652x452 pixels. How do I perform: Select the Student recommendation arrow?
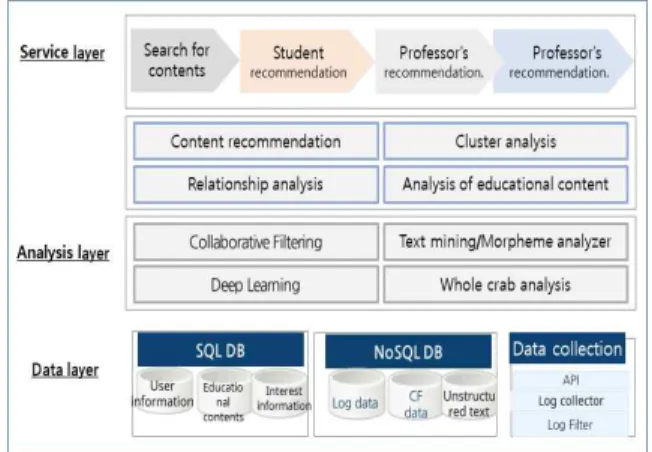click(306, 61)
